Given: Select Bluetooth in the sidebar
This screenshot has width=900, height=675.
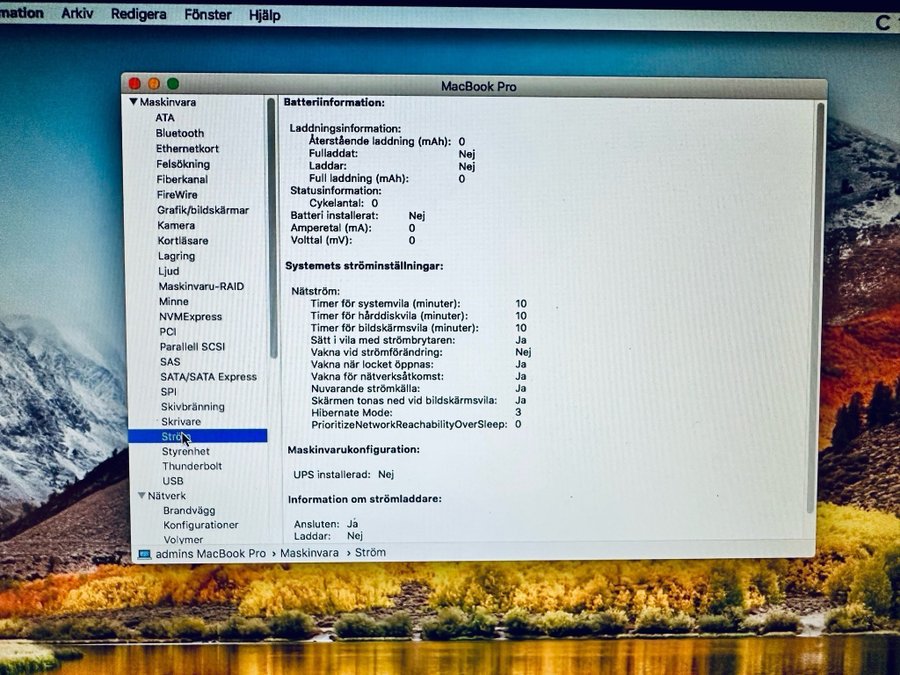Looking at the screenshot, I should coord(180,133).
